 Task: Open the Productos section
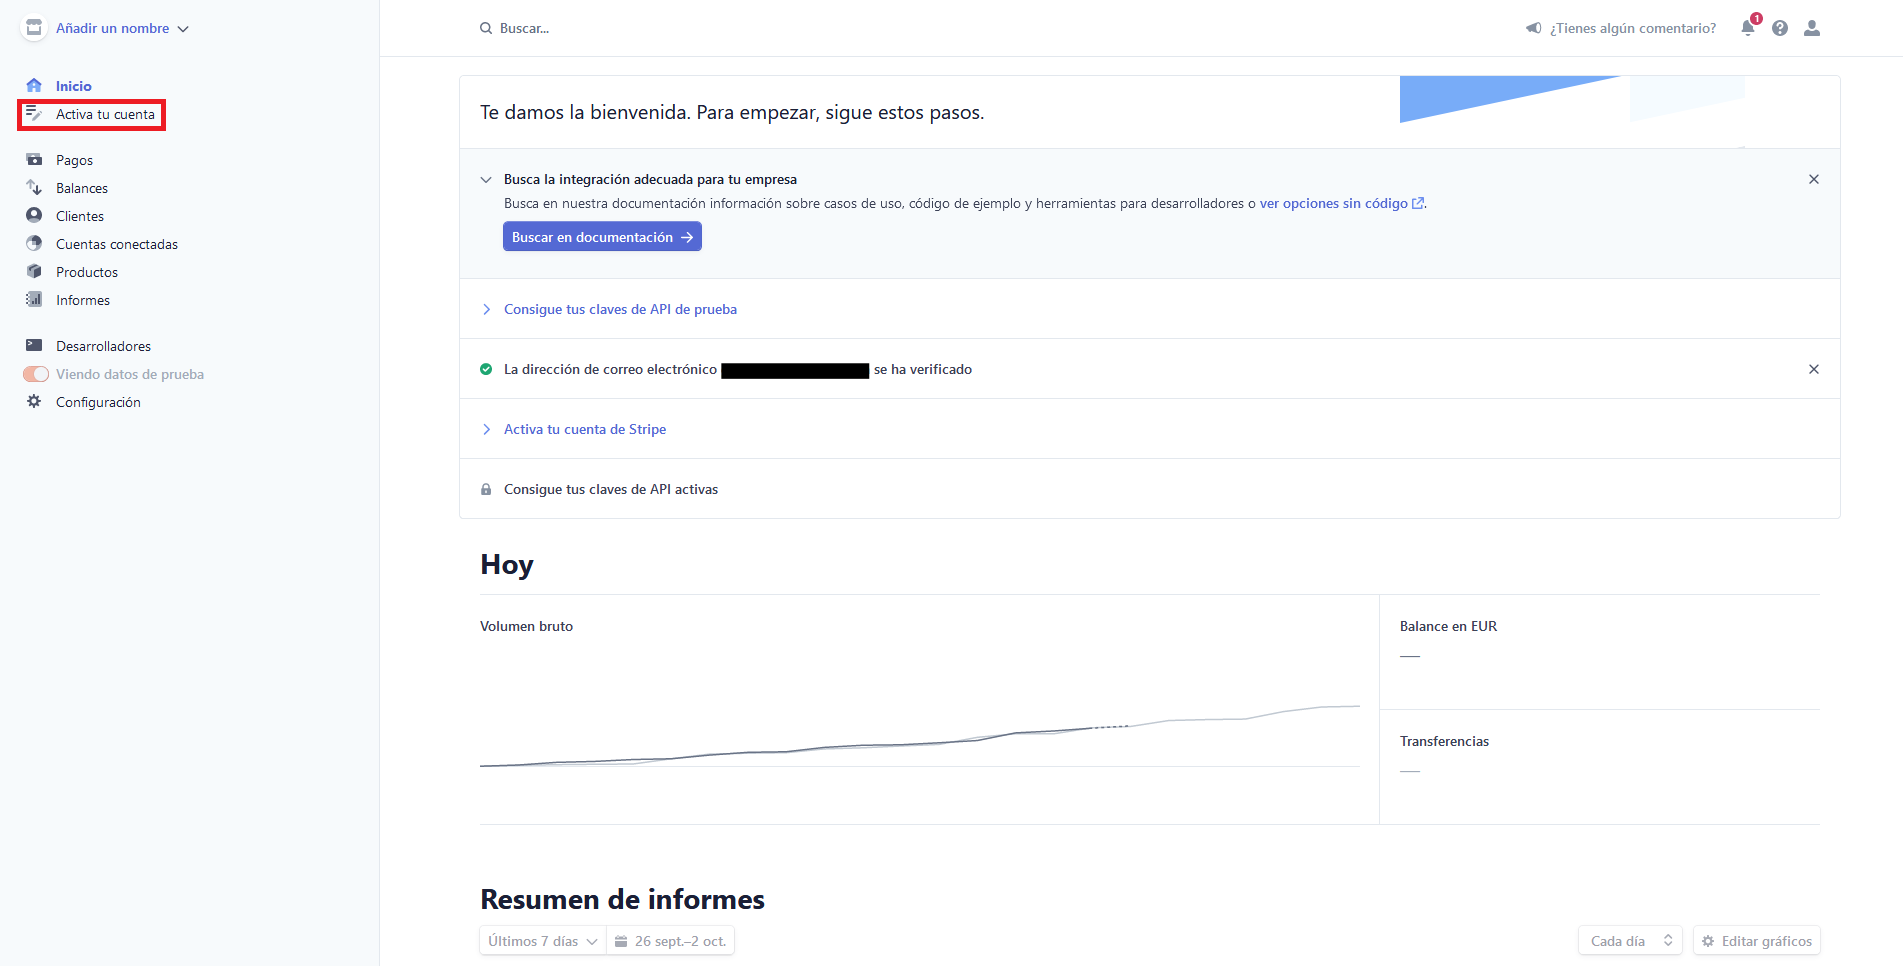(x=87, y=272)
